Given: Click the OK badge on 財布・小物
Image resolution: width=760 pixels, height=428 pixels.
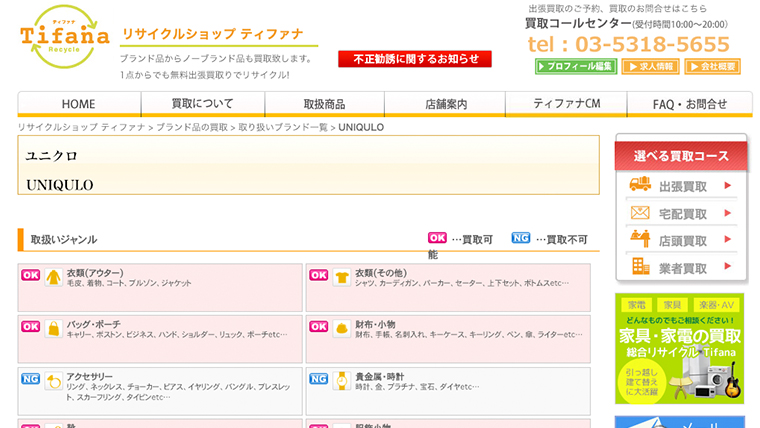Looking at the screenshot, I should (318, 327).
